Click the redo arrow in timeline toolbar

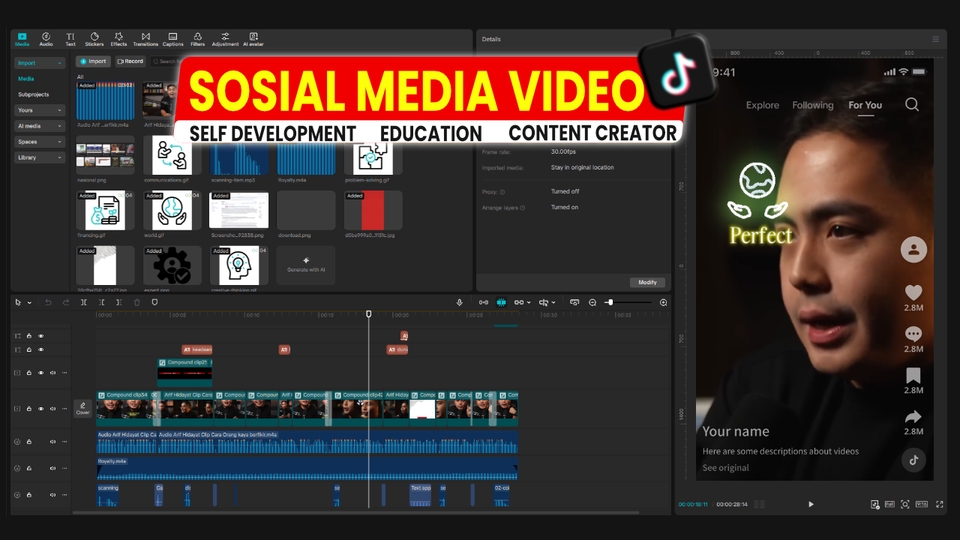coord(66,302)
